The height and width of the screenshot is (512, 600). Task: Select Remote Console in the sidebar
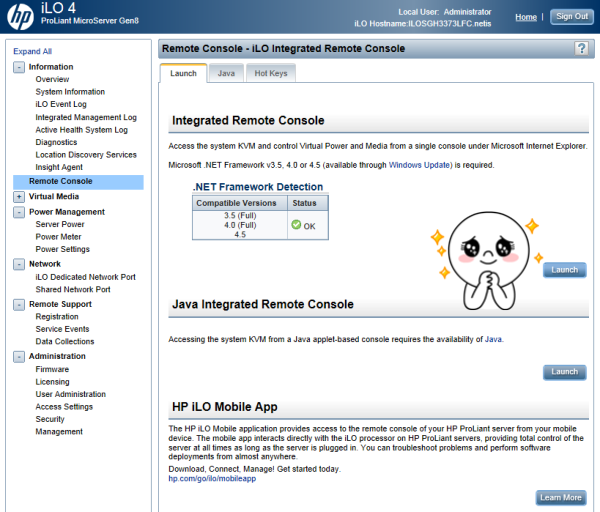tap(78, 181)
